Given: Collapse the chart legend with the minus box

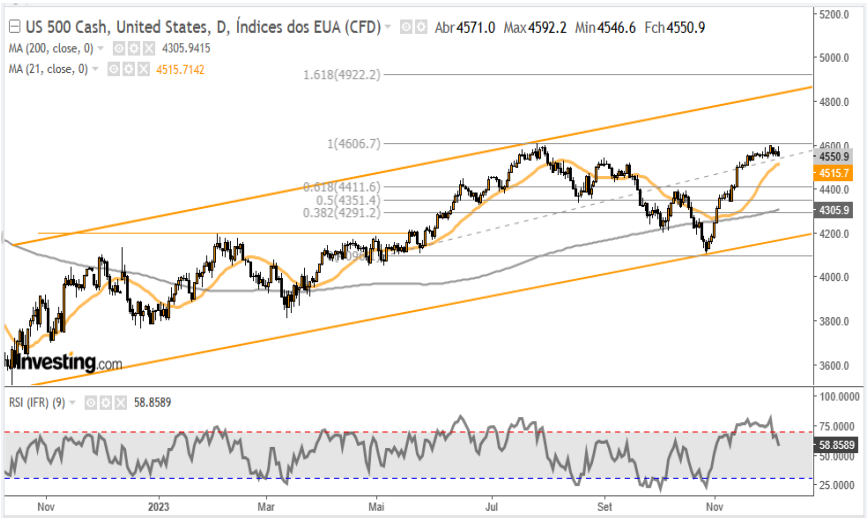Looking at the screenshot, I should click(15, 27).
